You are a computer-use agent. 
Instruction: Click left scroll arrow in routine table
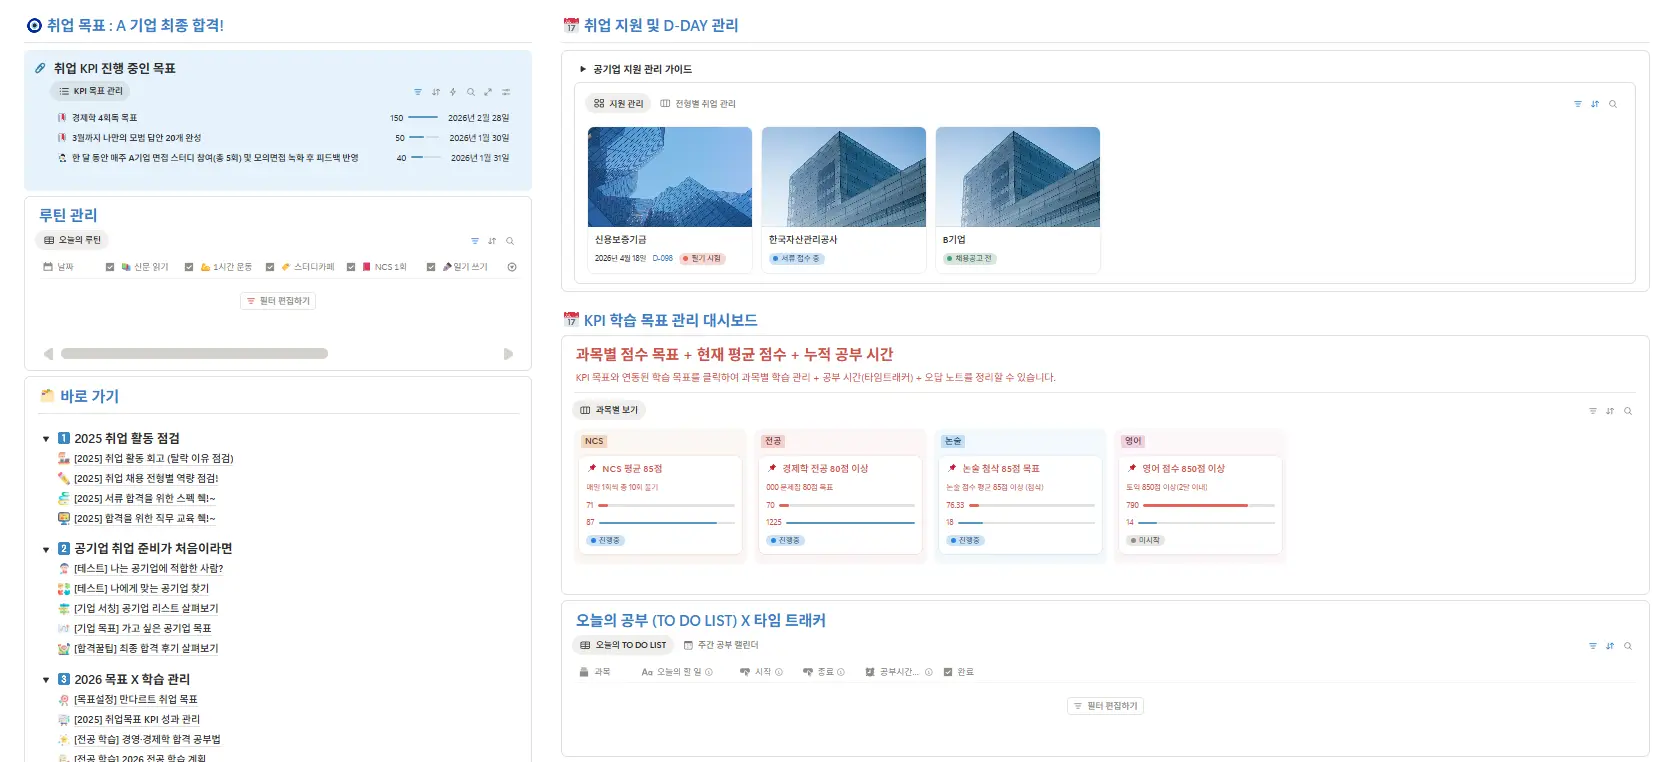pos(48,354)
